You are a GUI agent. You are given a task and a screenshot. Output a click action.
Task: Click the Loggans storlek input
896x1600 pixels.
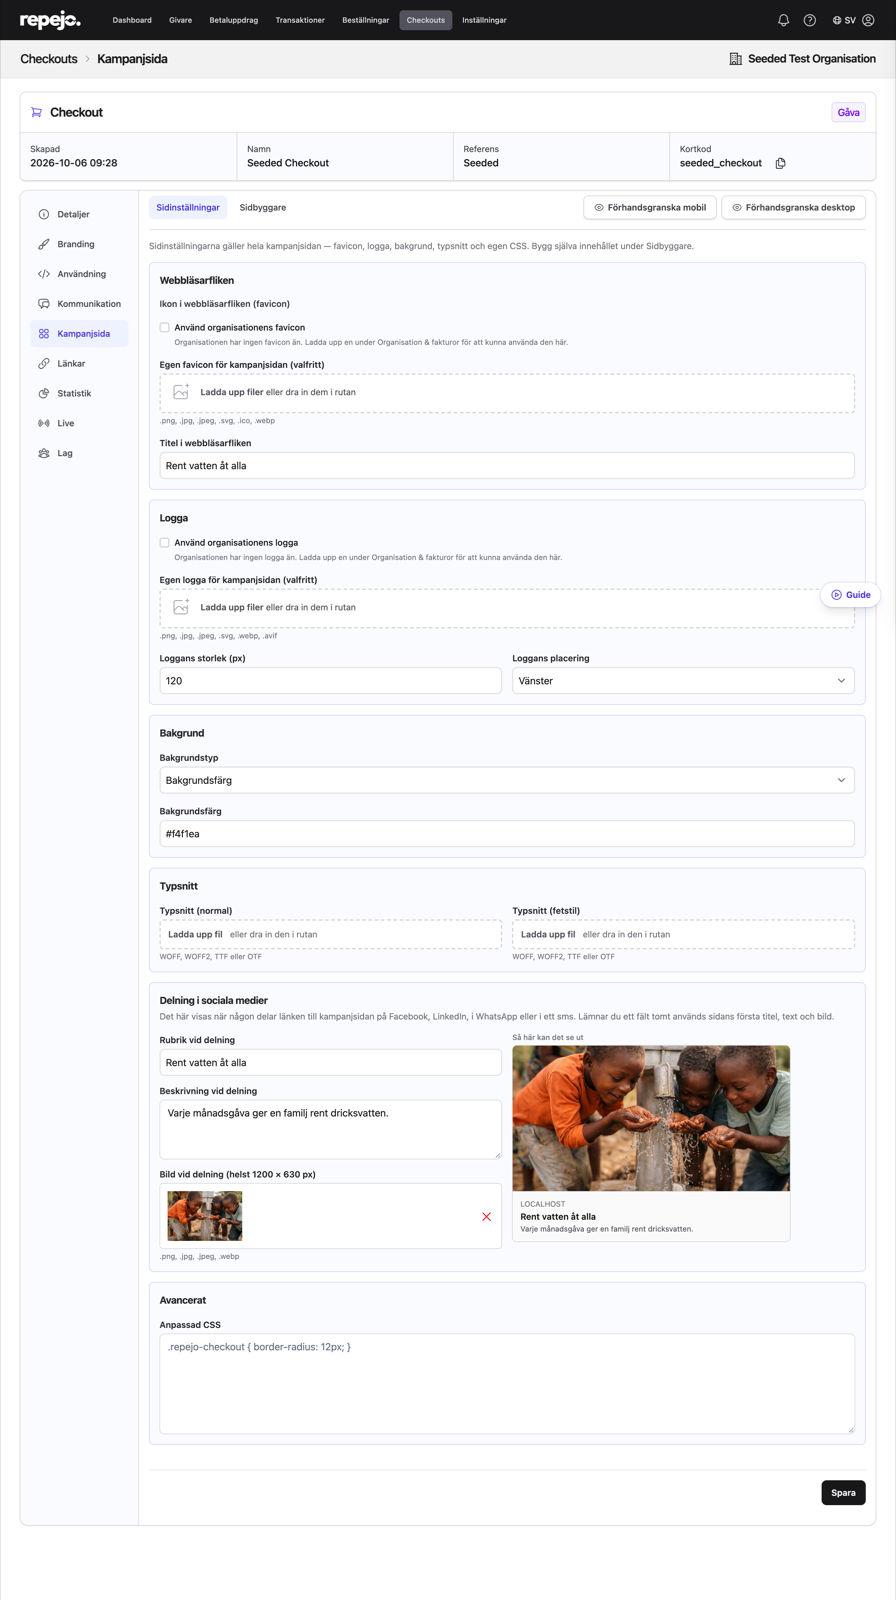point(331,681)
